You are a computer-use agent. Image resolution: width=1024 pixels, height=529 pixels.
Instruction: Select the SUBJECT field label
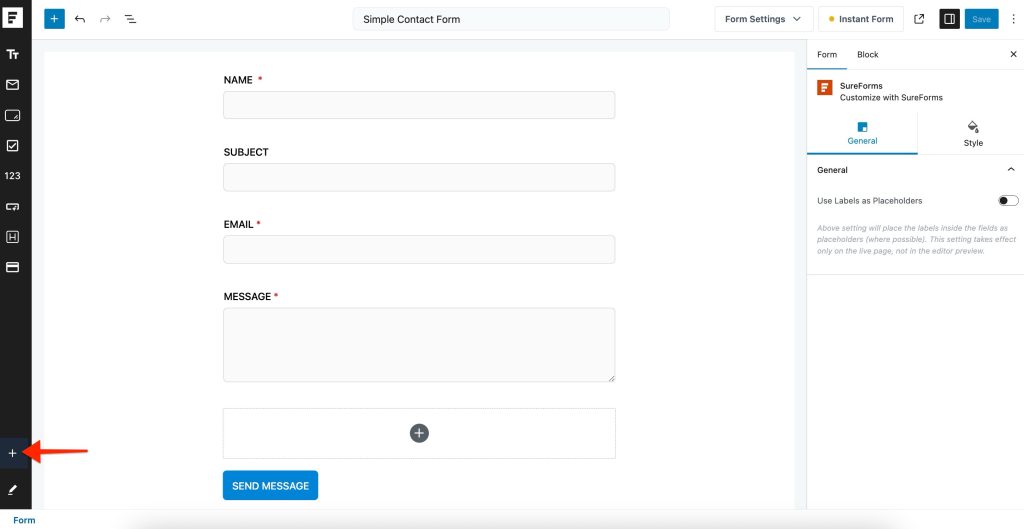246,152
